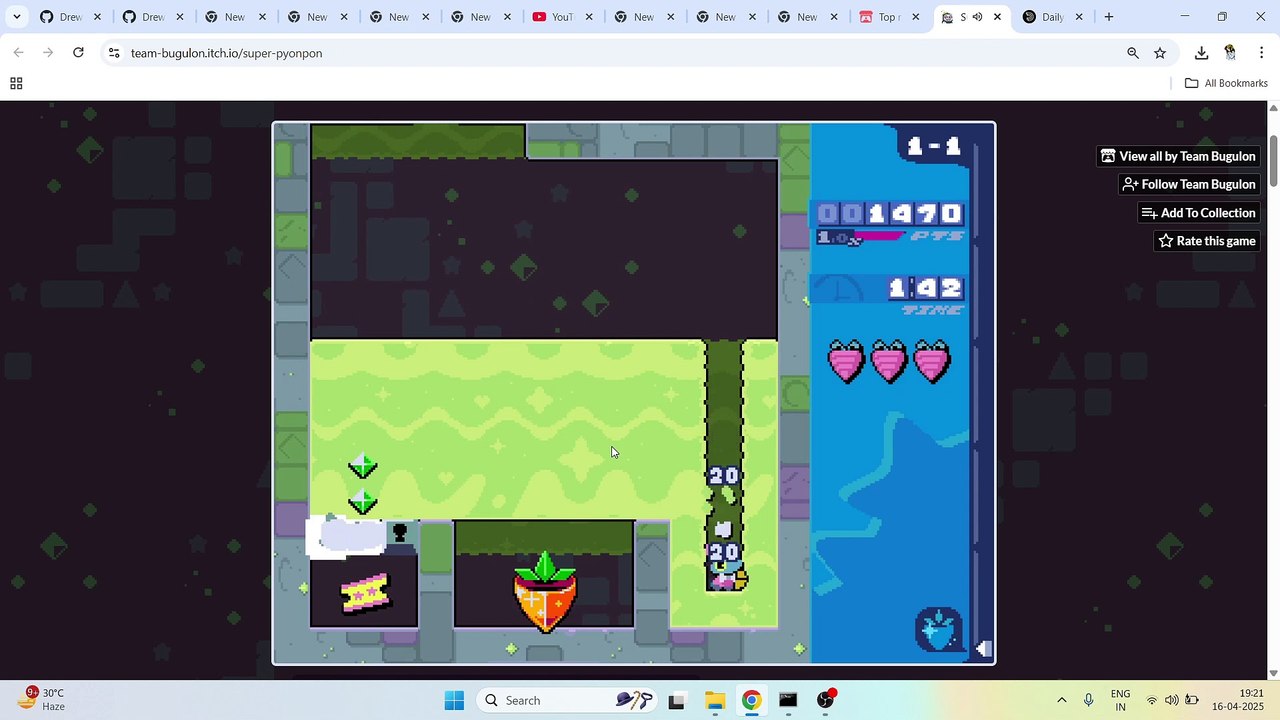The height and width of the screenshot is (720, 1280).
Task: Click the giant orange strawberry item
Action: point(545,591)
